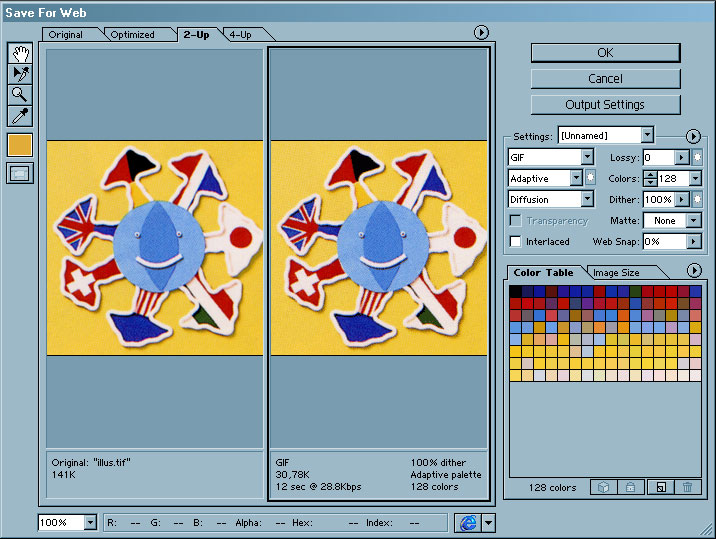Open the zoom level 100% dropdown
716x539 pixels.
(x=67, y=523)
